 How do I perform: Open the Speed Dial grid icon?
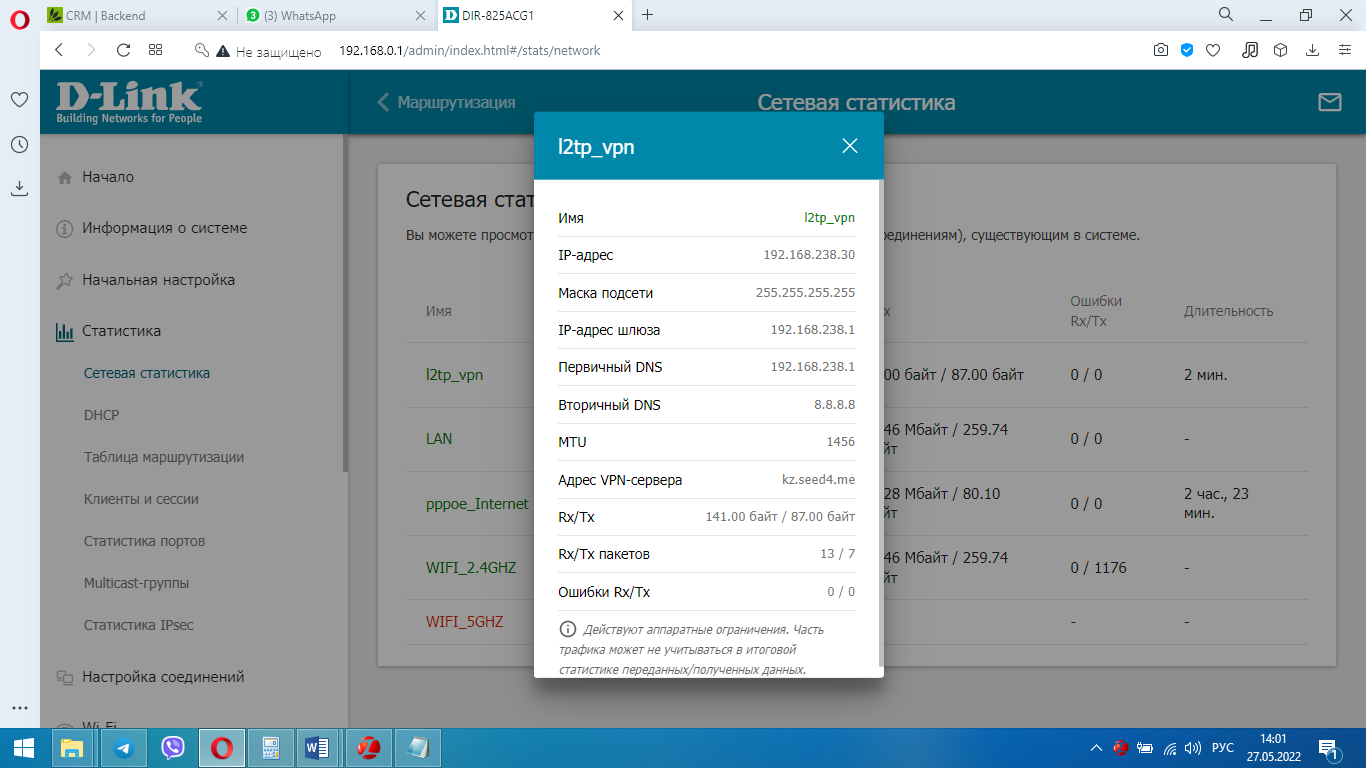click(x=155, y=50)
